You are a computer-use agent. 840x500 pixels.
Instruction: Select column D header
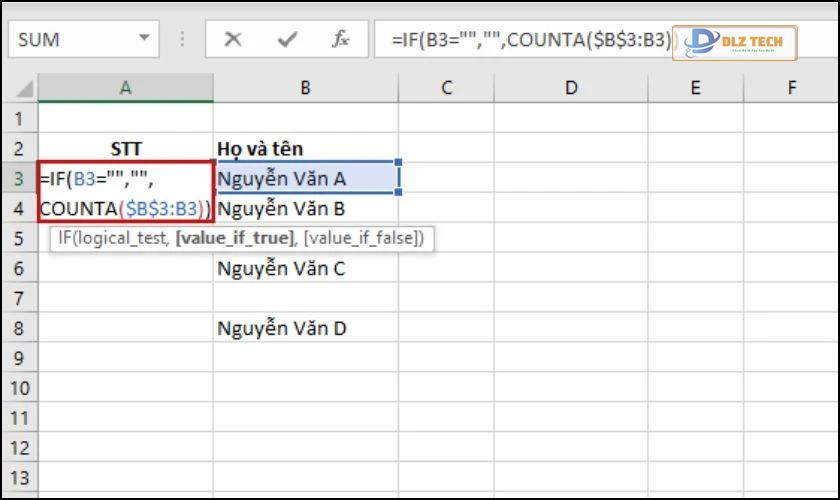click(571, 88)
